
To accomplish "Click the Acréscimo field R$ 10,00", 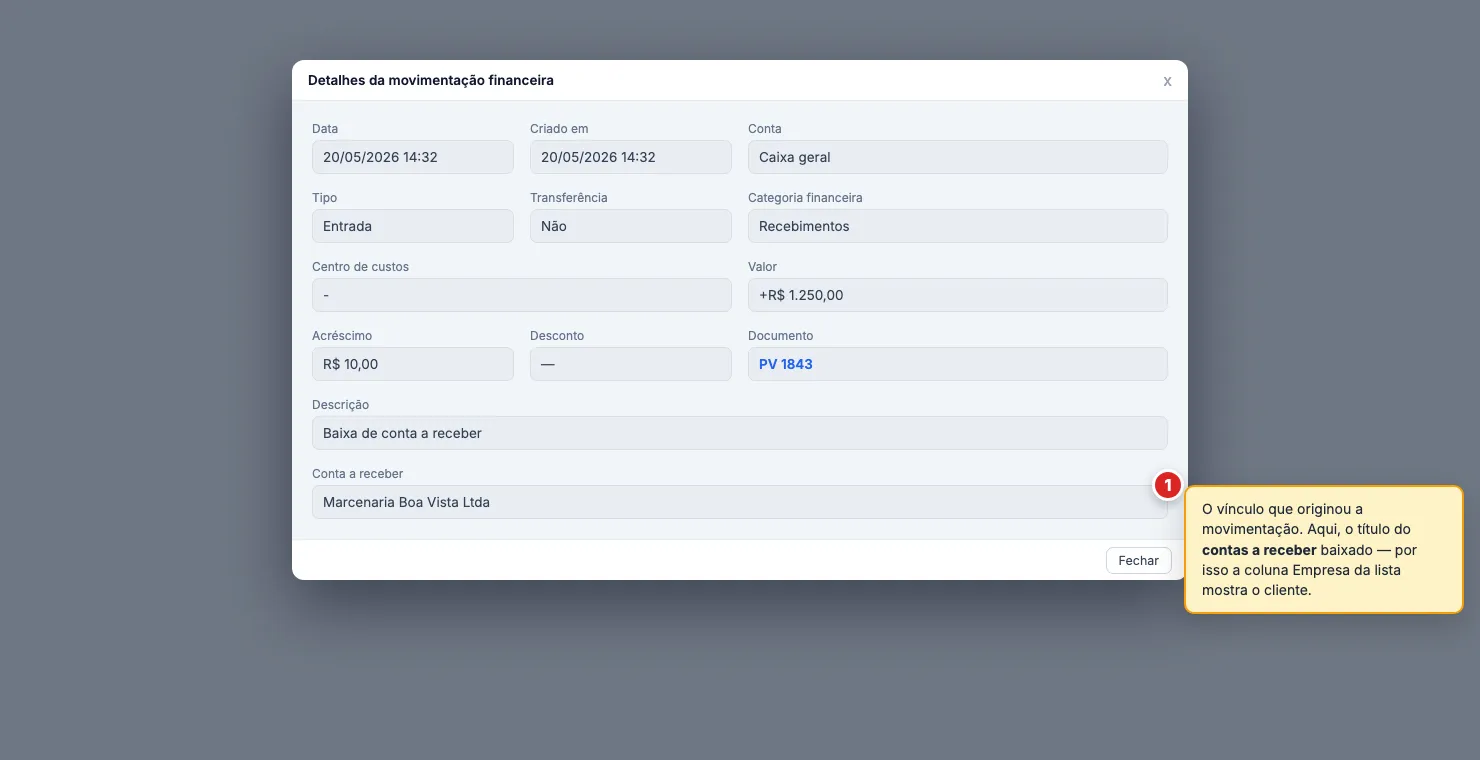I will tap(413, 364).
